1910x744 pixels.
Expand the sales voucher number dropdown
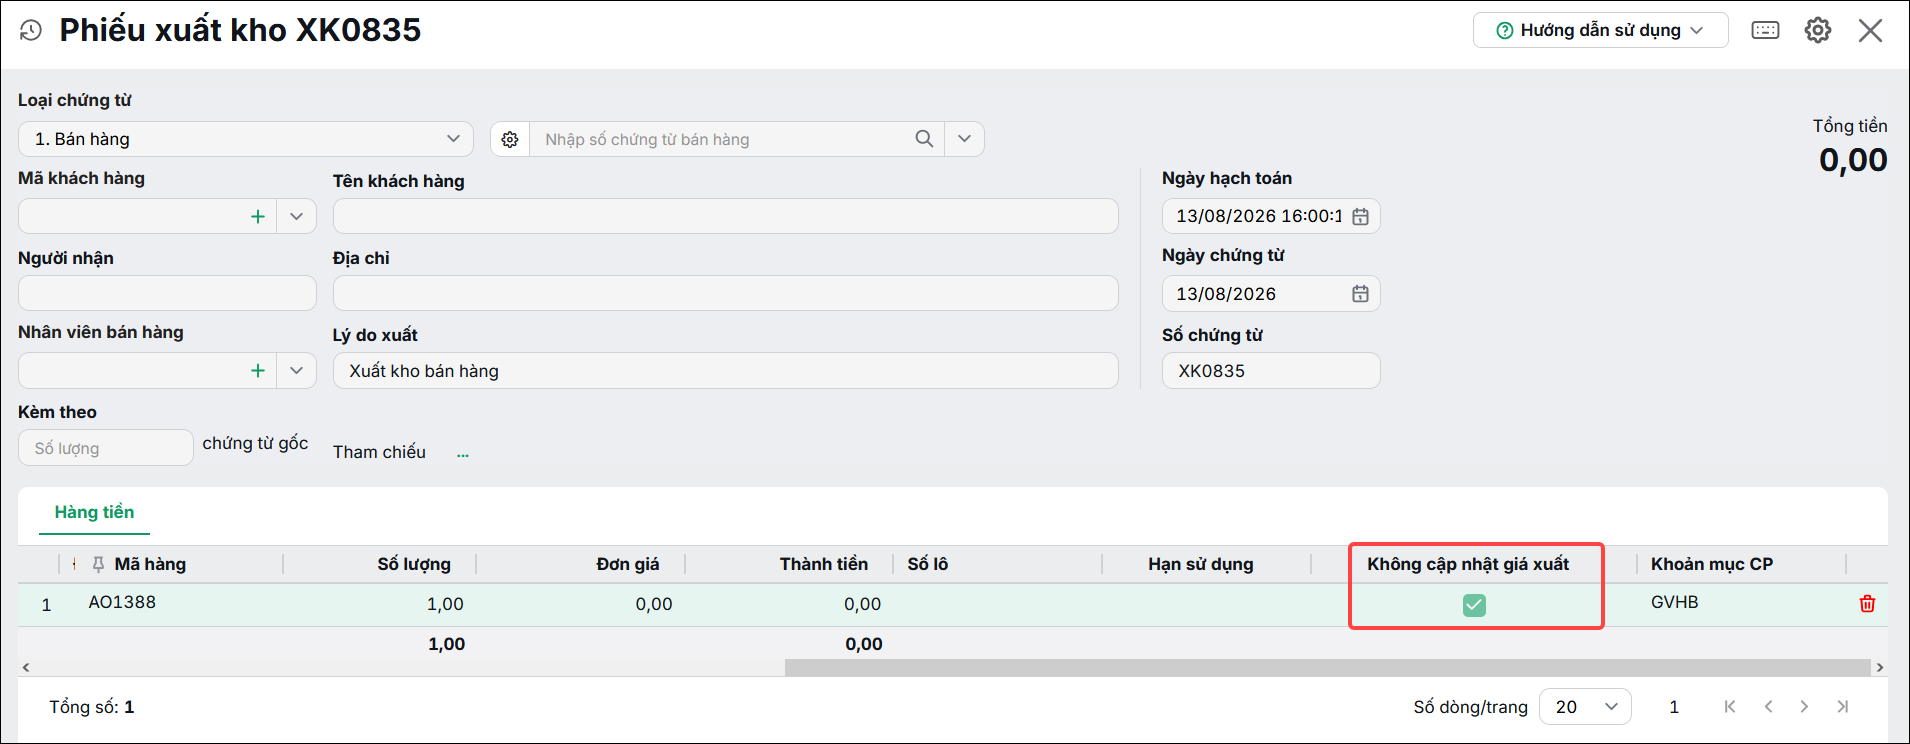click(964, 139)
